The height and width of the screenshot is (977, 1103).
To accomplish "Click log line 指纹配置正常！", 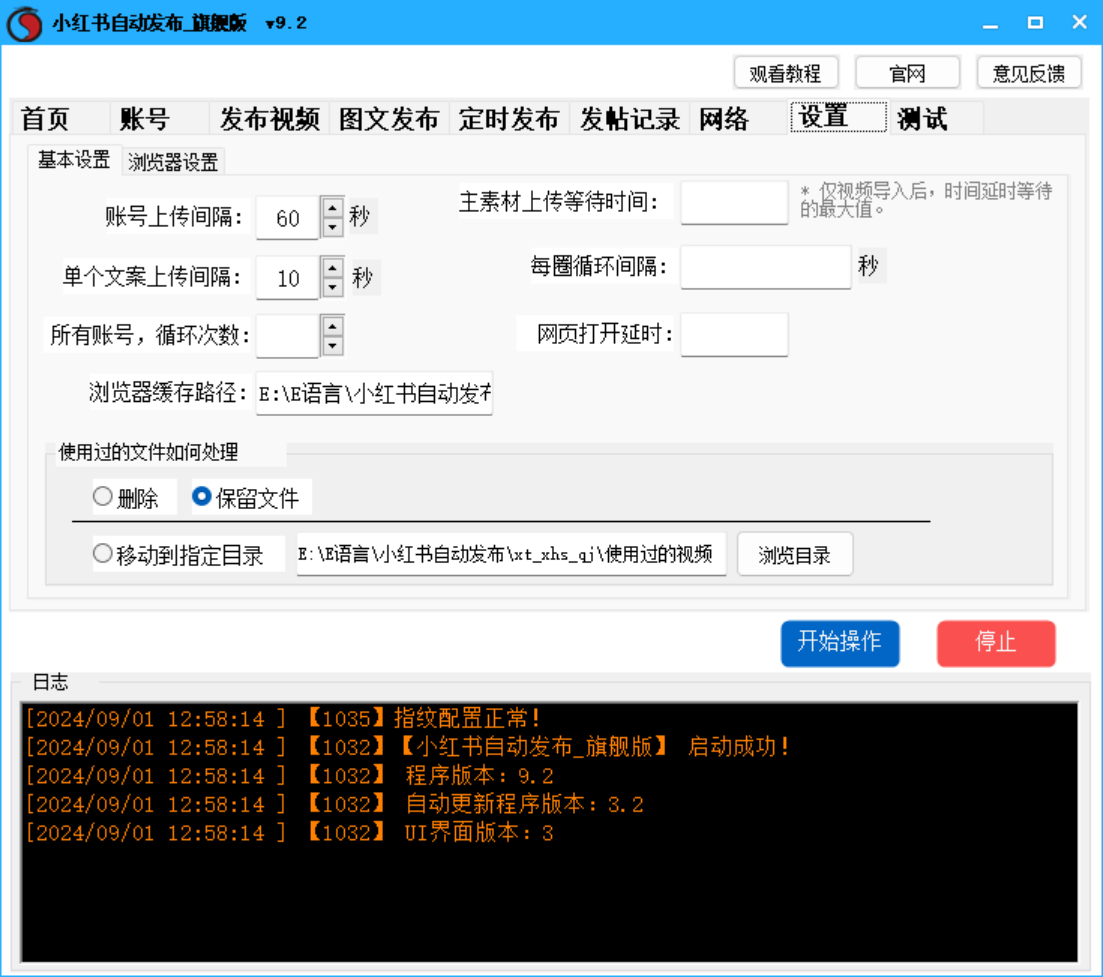I will 283,718.
